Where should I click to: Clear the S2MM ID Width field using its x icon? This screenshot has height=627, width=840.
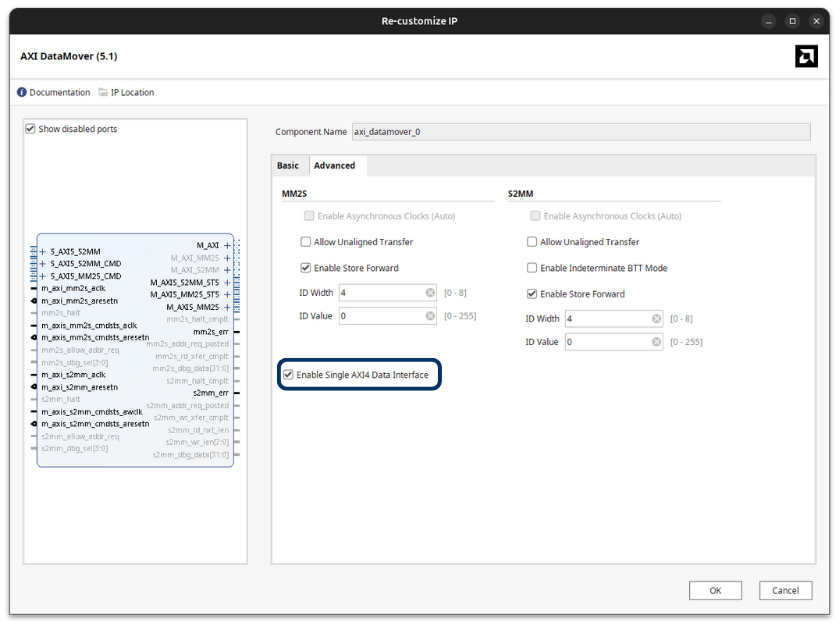coord(656,317)
